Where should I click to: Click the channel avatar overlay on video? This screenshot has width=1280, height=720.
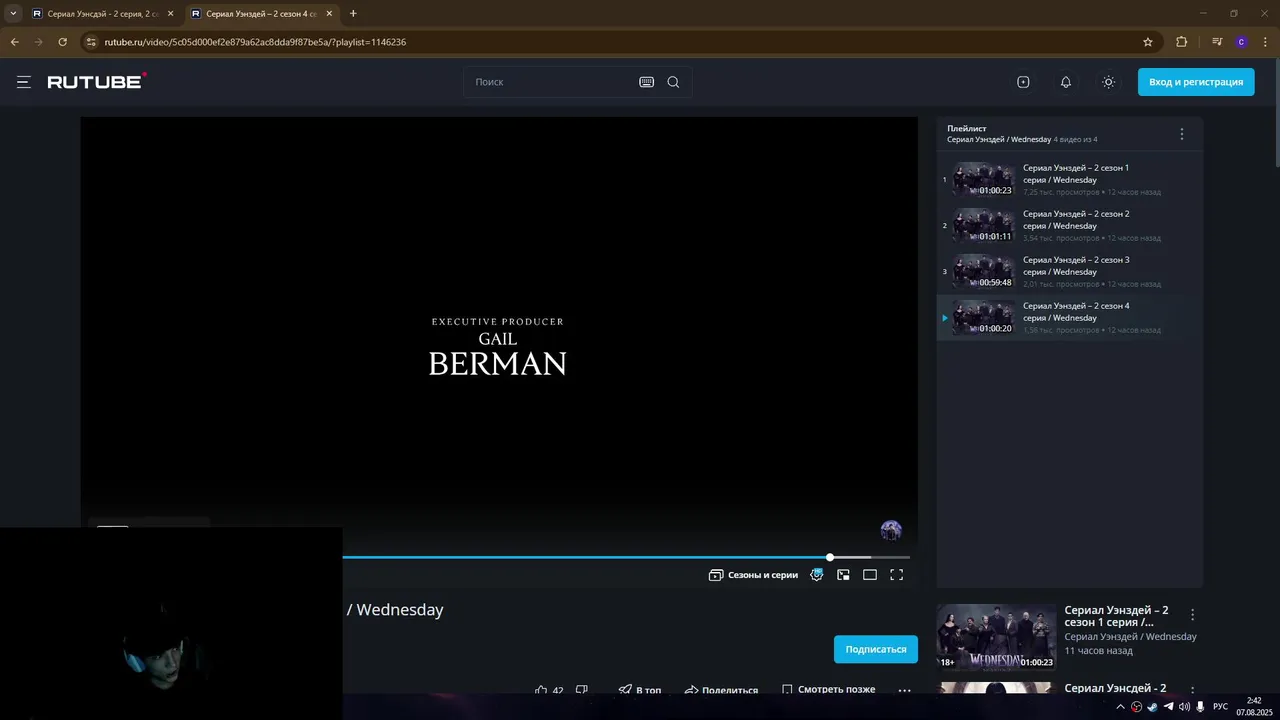[x=891, y=530]
